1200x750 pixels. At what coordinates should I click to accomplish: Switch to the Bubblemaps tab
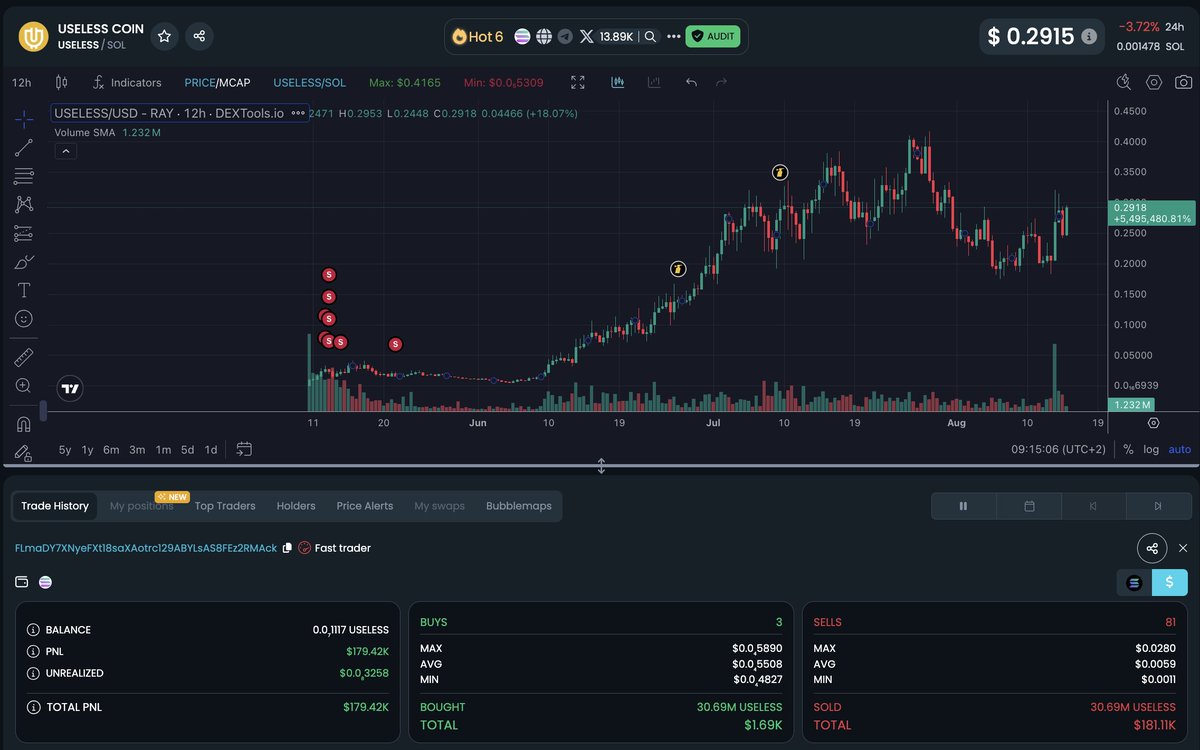[519, 506]
